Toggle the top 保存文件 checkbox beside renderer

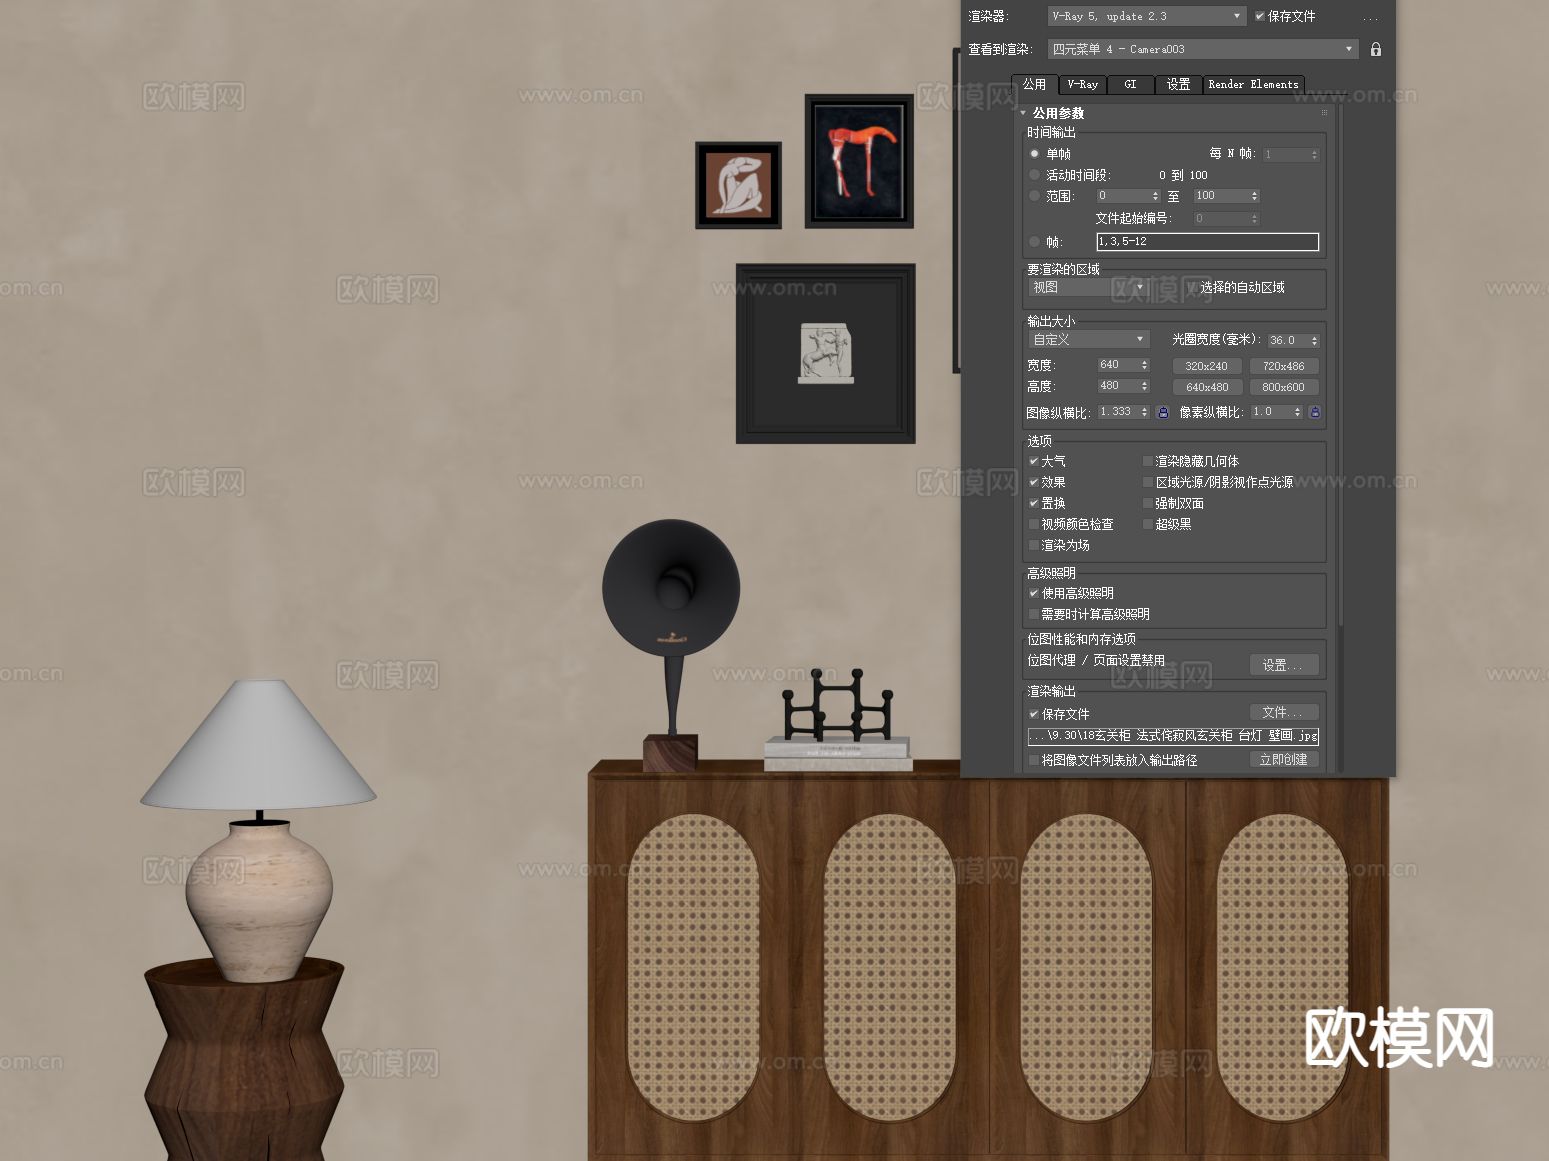(1260, 16)
